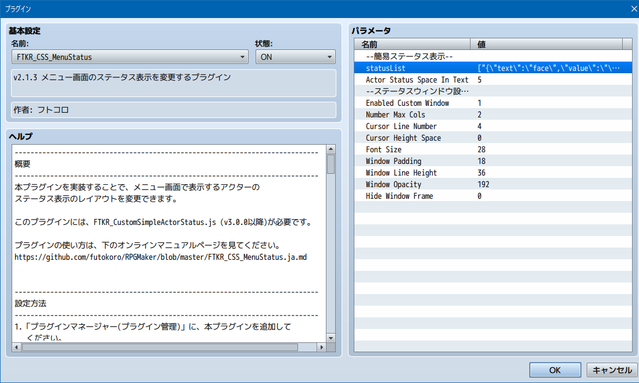The width and height of the screenshot is (639, 383).
Task: Click the 概要 heading in help text
Action: [x=22, y=164]
